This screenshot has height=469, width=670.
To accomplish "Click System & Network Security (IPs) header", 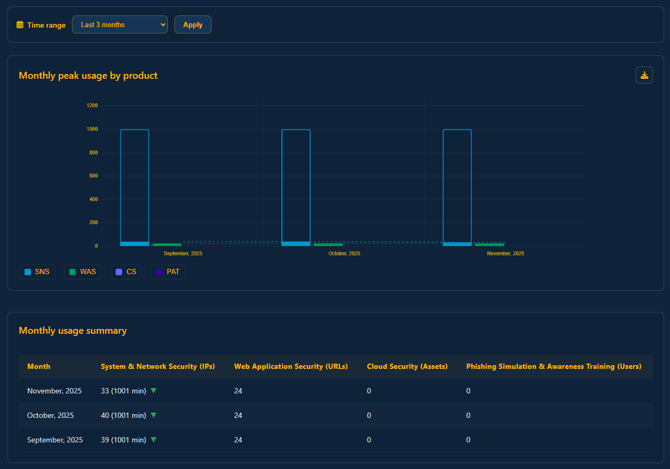I will (x=157, y=367).
